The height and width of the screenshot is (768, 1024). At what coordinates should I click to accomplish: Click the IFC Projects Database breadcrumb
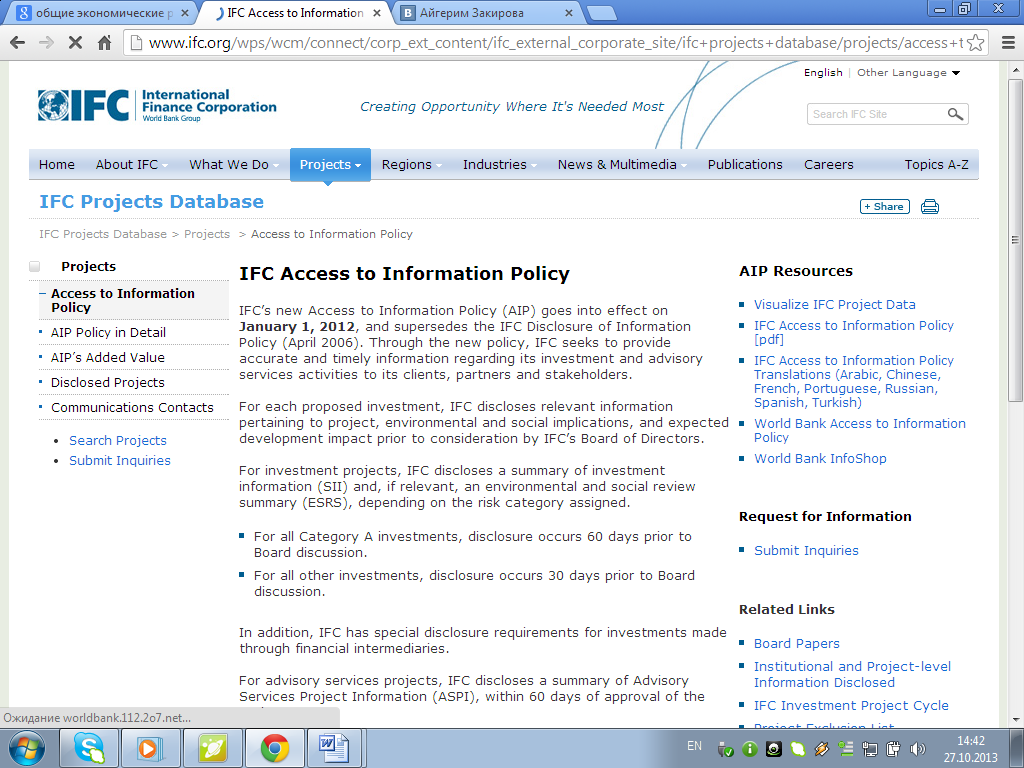pyautogui.click(x=103, y=234)
